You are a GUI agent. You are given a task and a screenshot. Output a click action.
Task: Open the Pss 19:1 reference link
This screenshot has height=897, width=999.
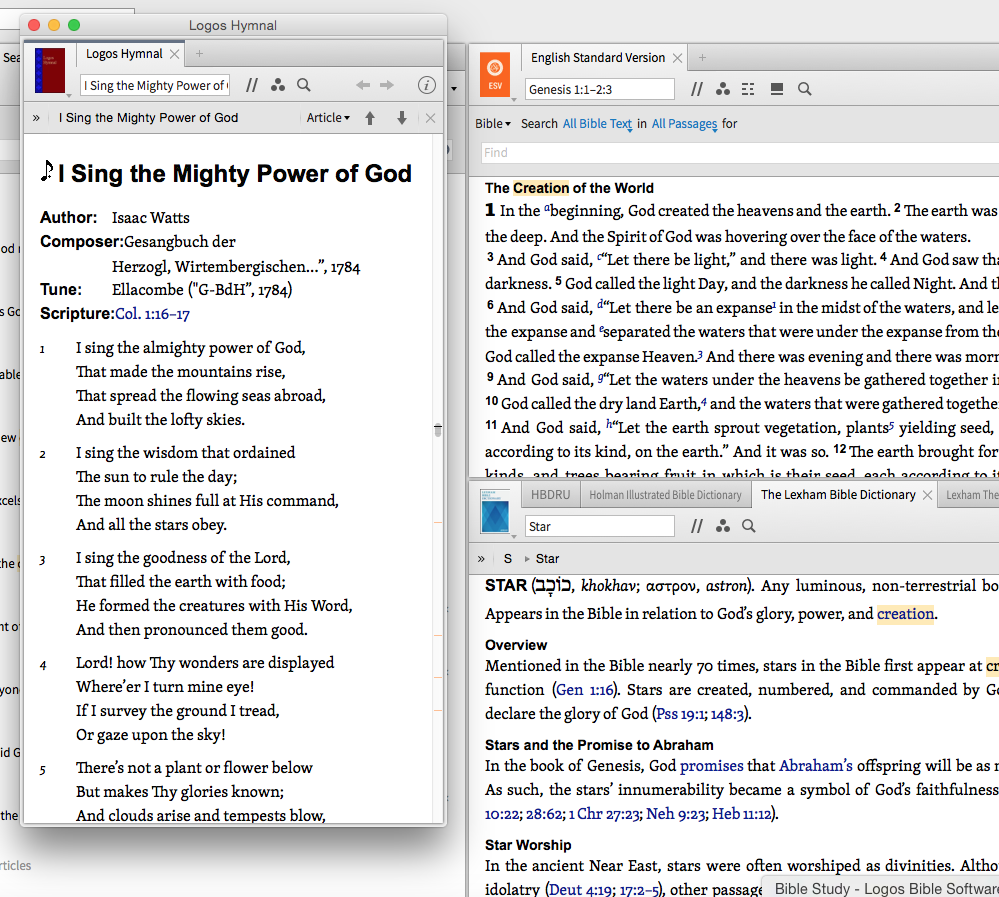click(681, 714)
